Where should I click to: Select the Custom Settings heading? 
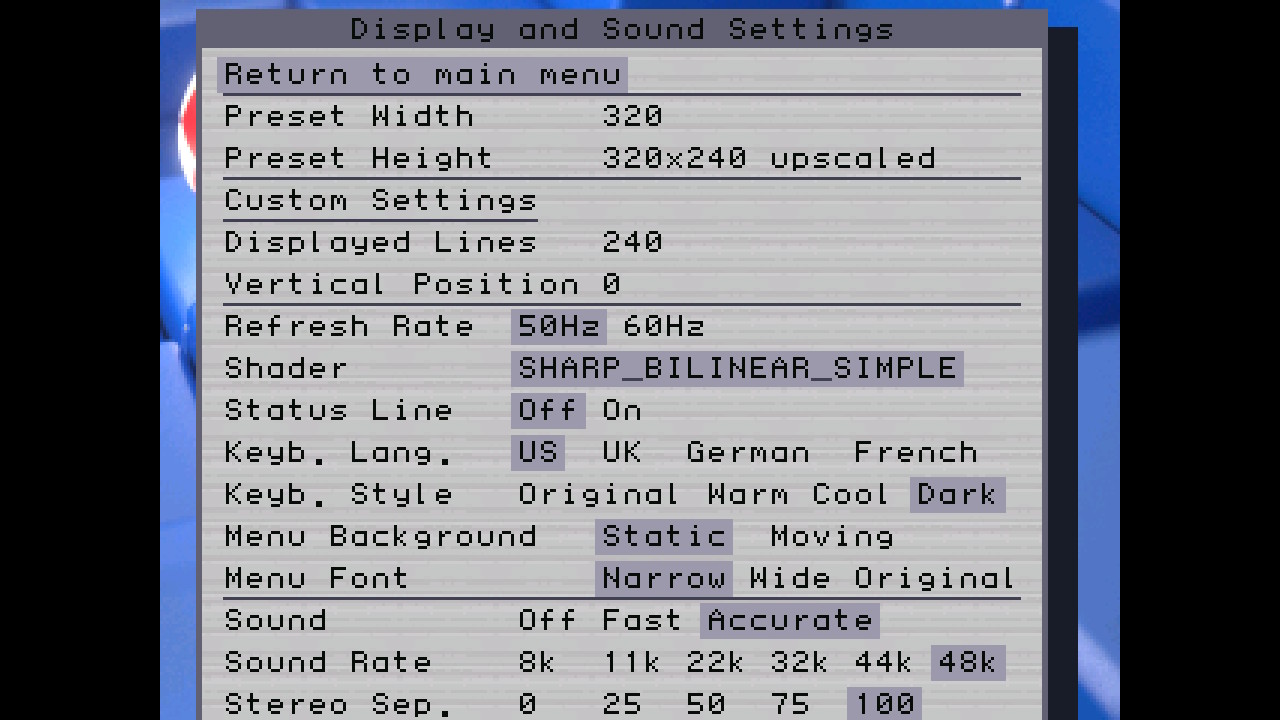tap(380, 200)
